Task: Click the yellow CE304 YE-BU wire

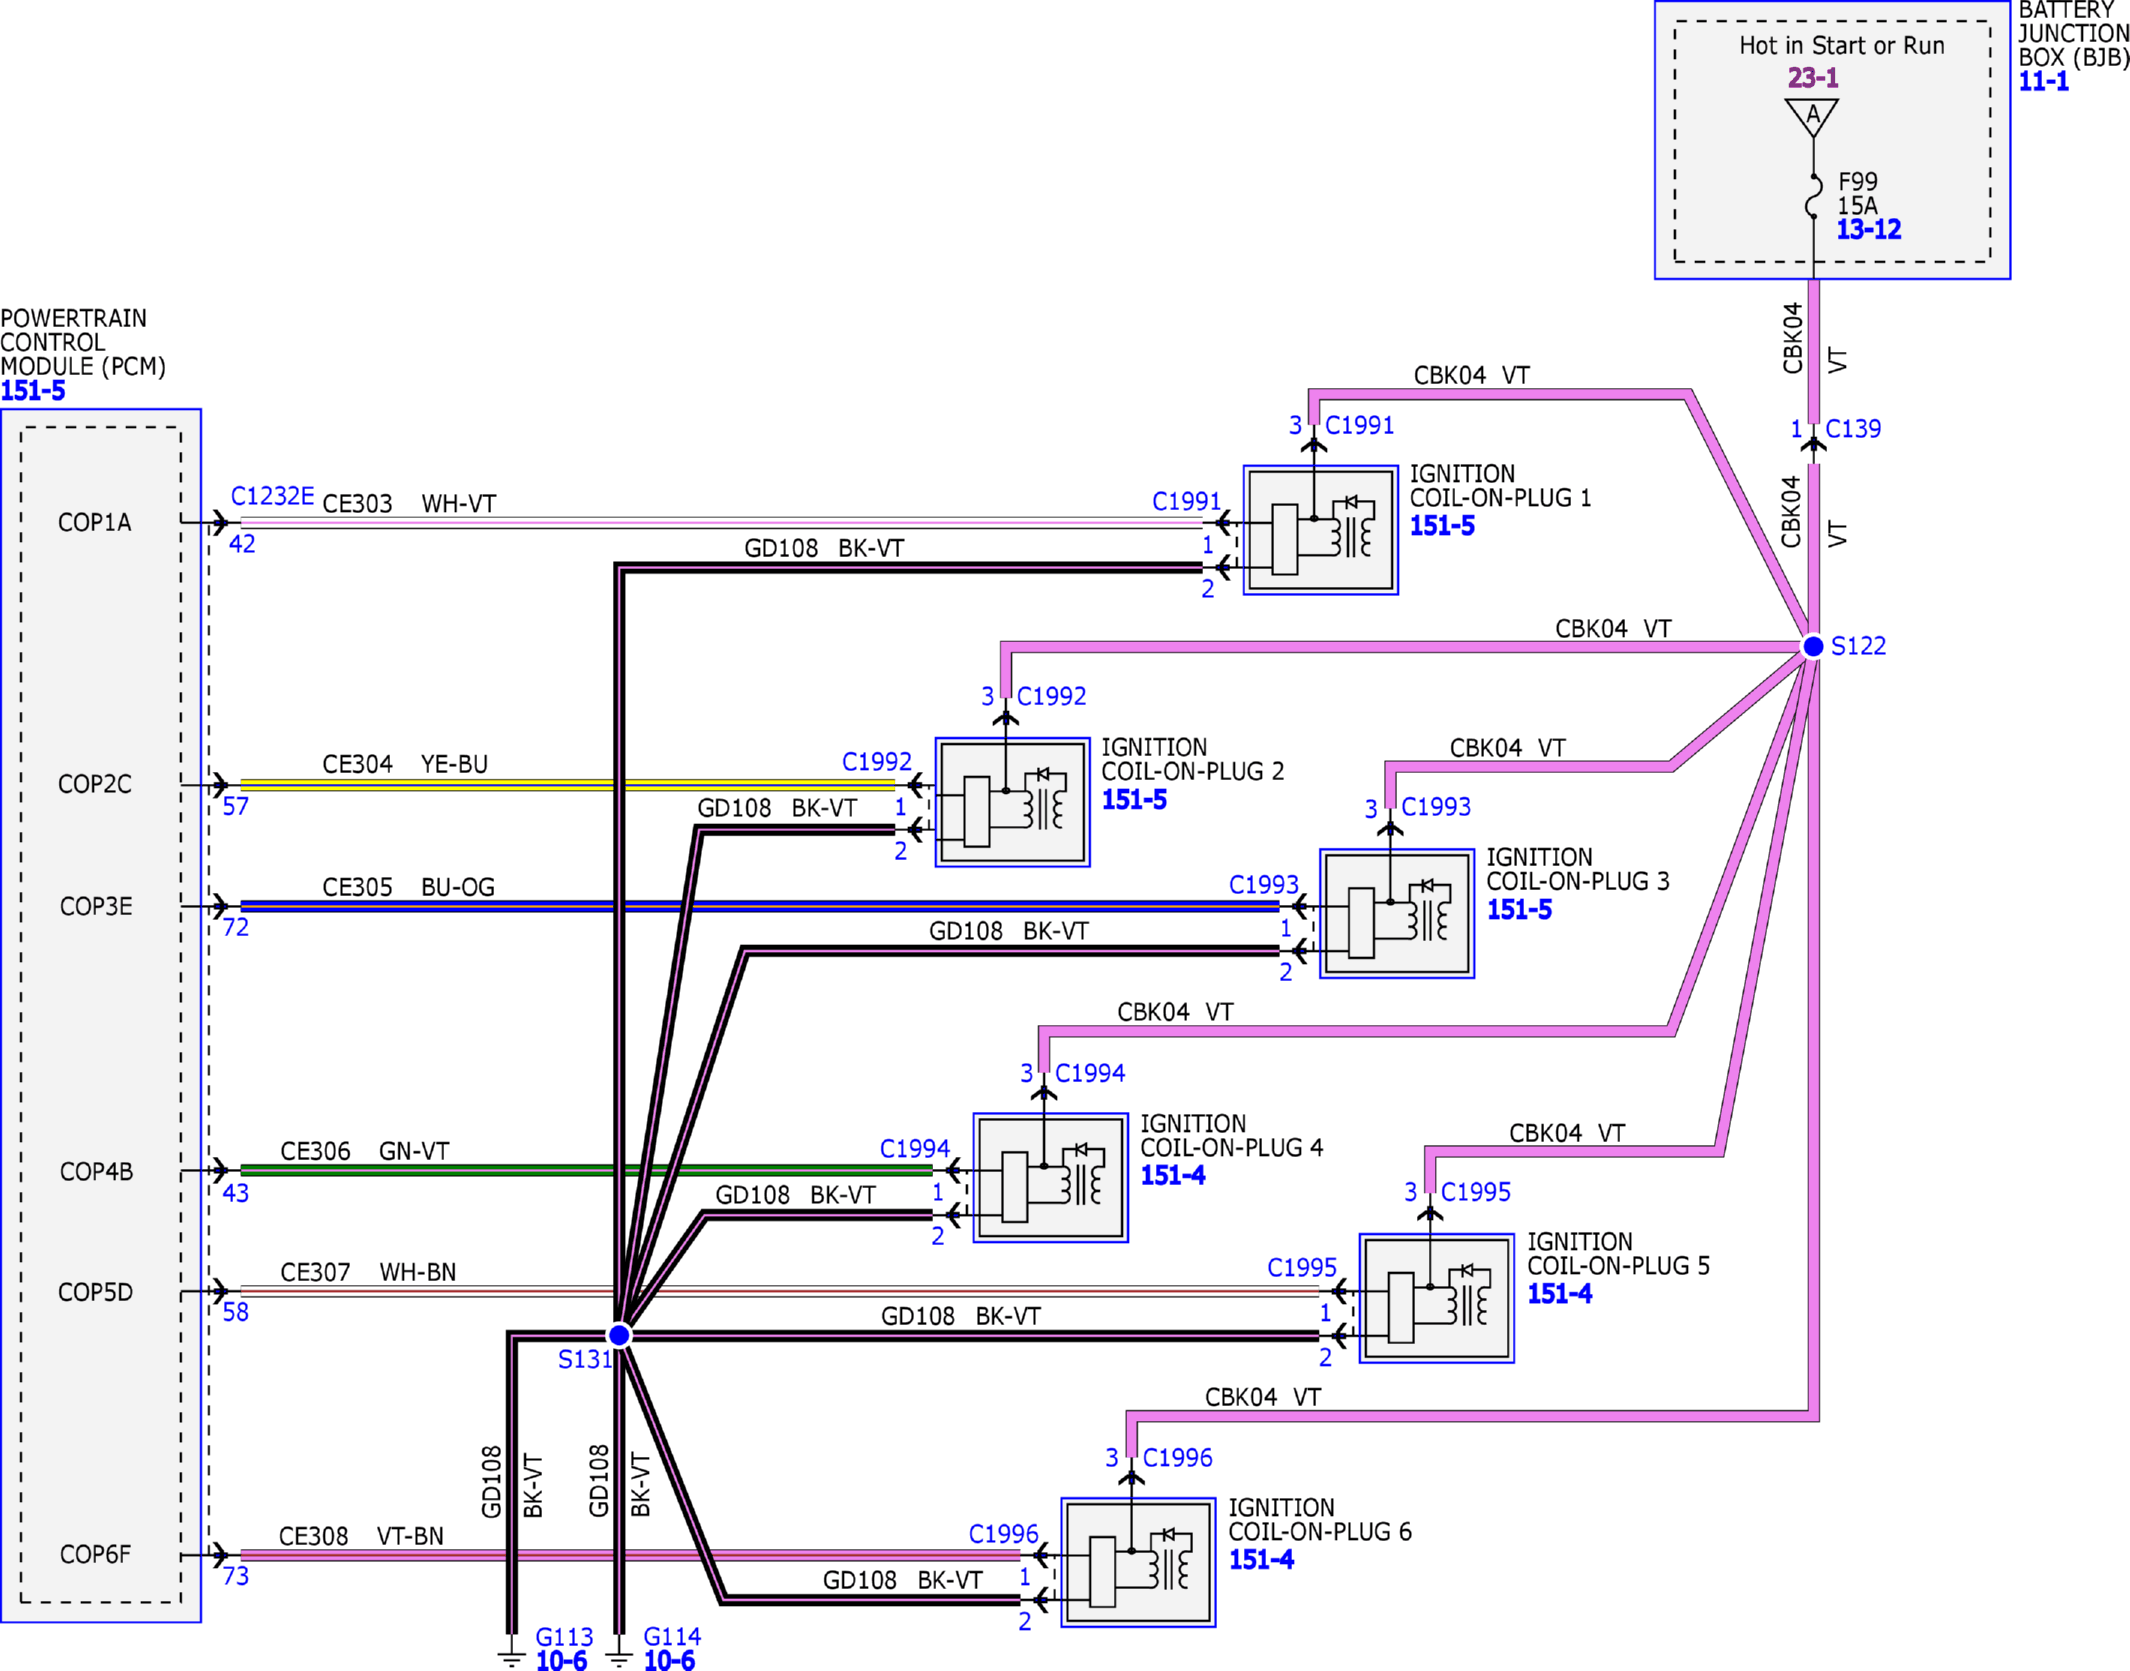Action: click(568, 785)
